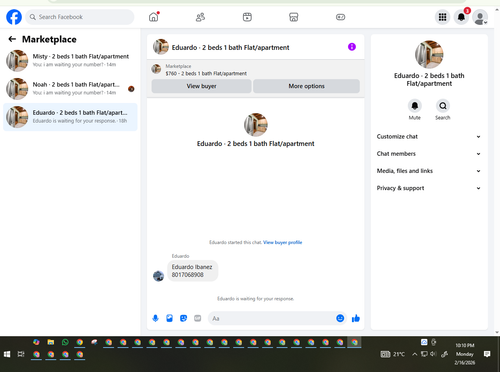Click the View buyer button
Screen dimensions: 500x372
coord(201,86)
